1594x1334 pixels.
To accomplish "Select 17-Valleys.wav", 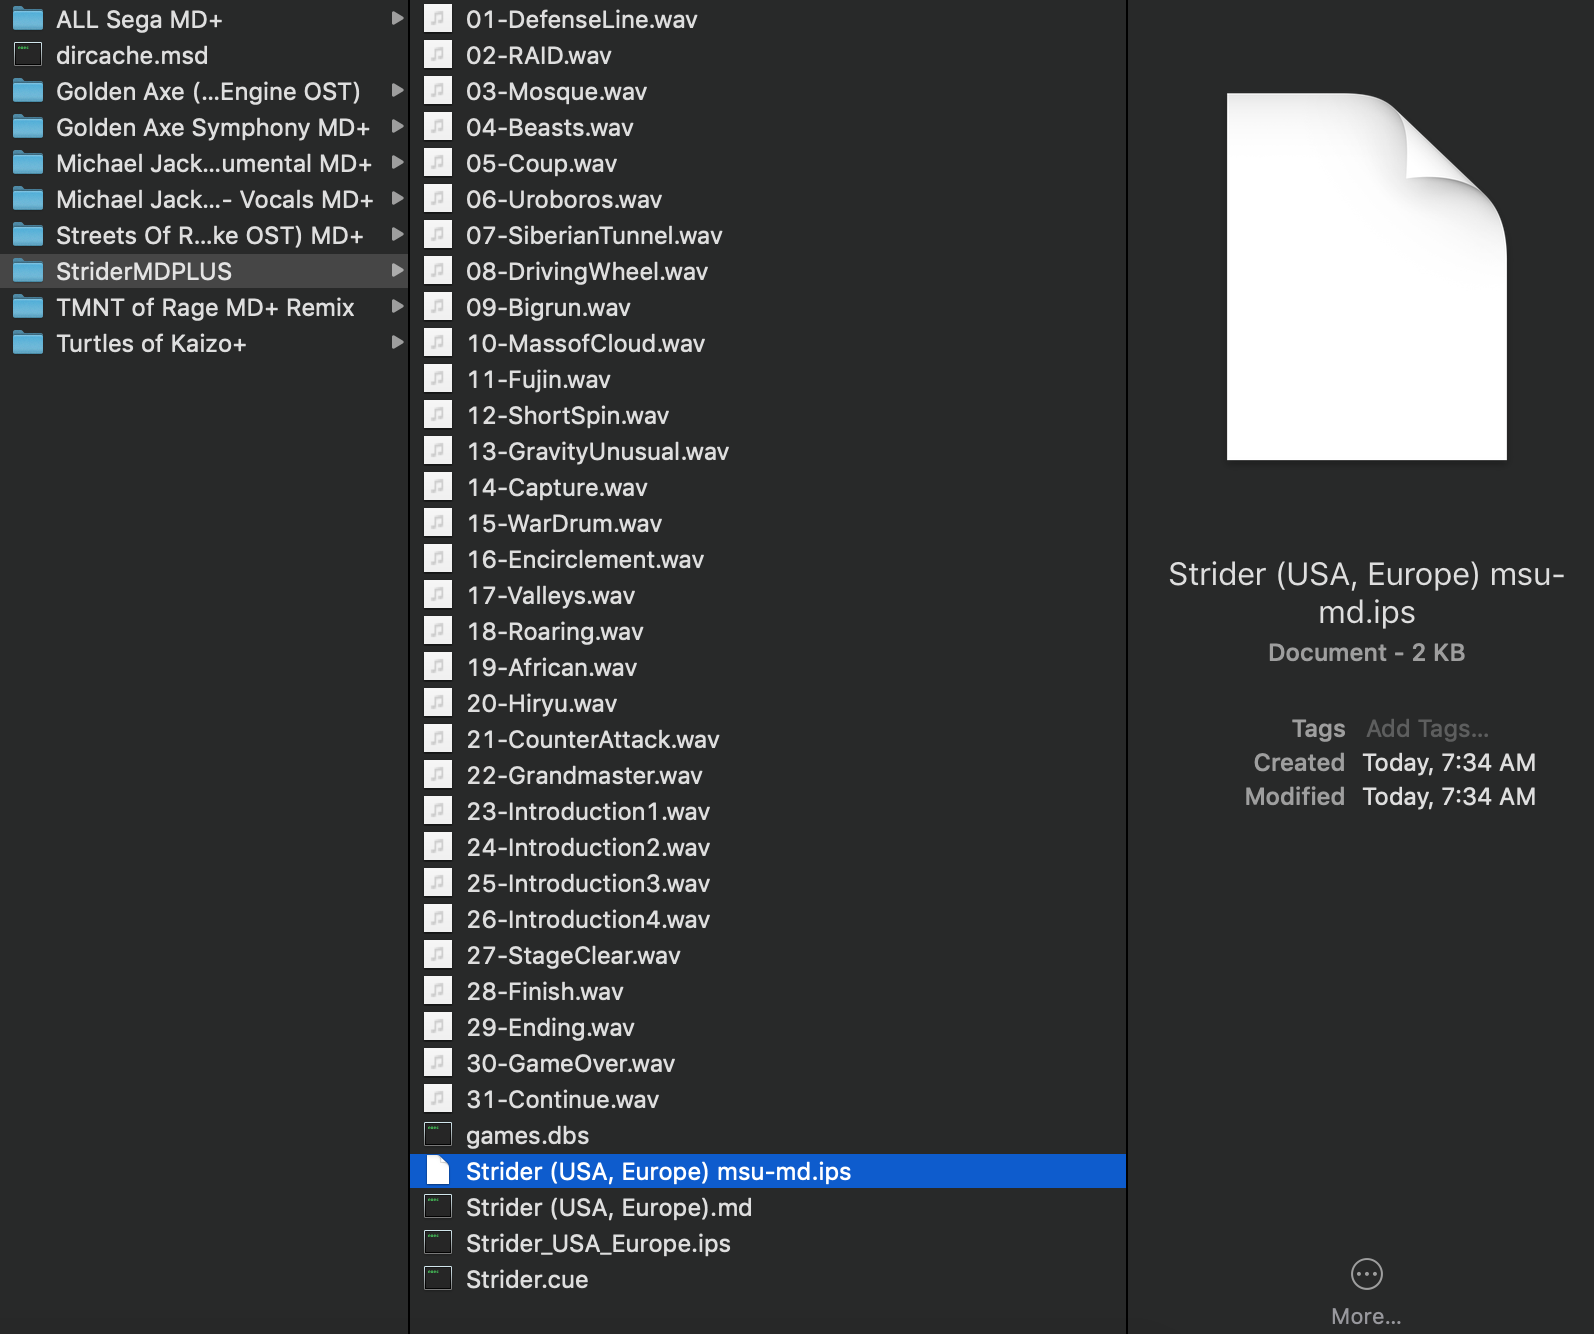I will (x=550, y=595).
